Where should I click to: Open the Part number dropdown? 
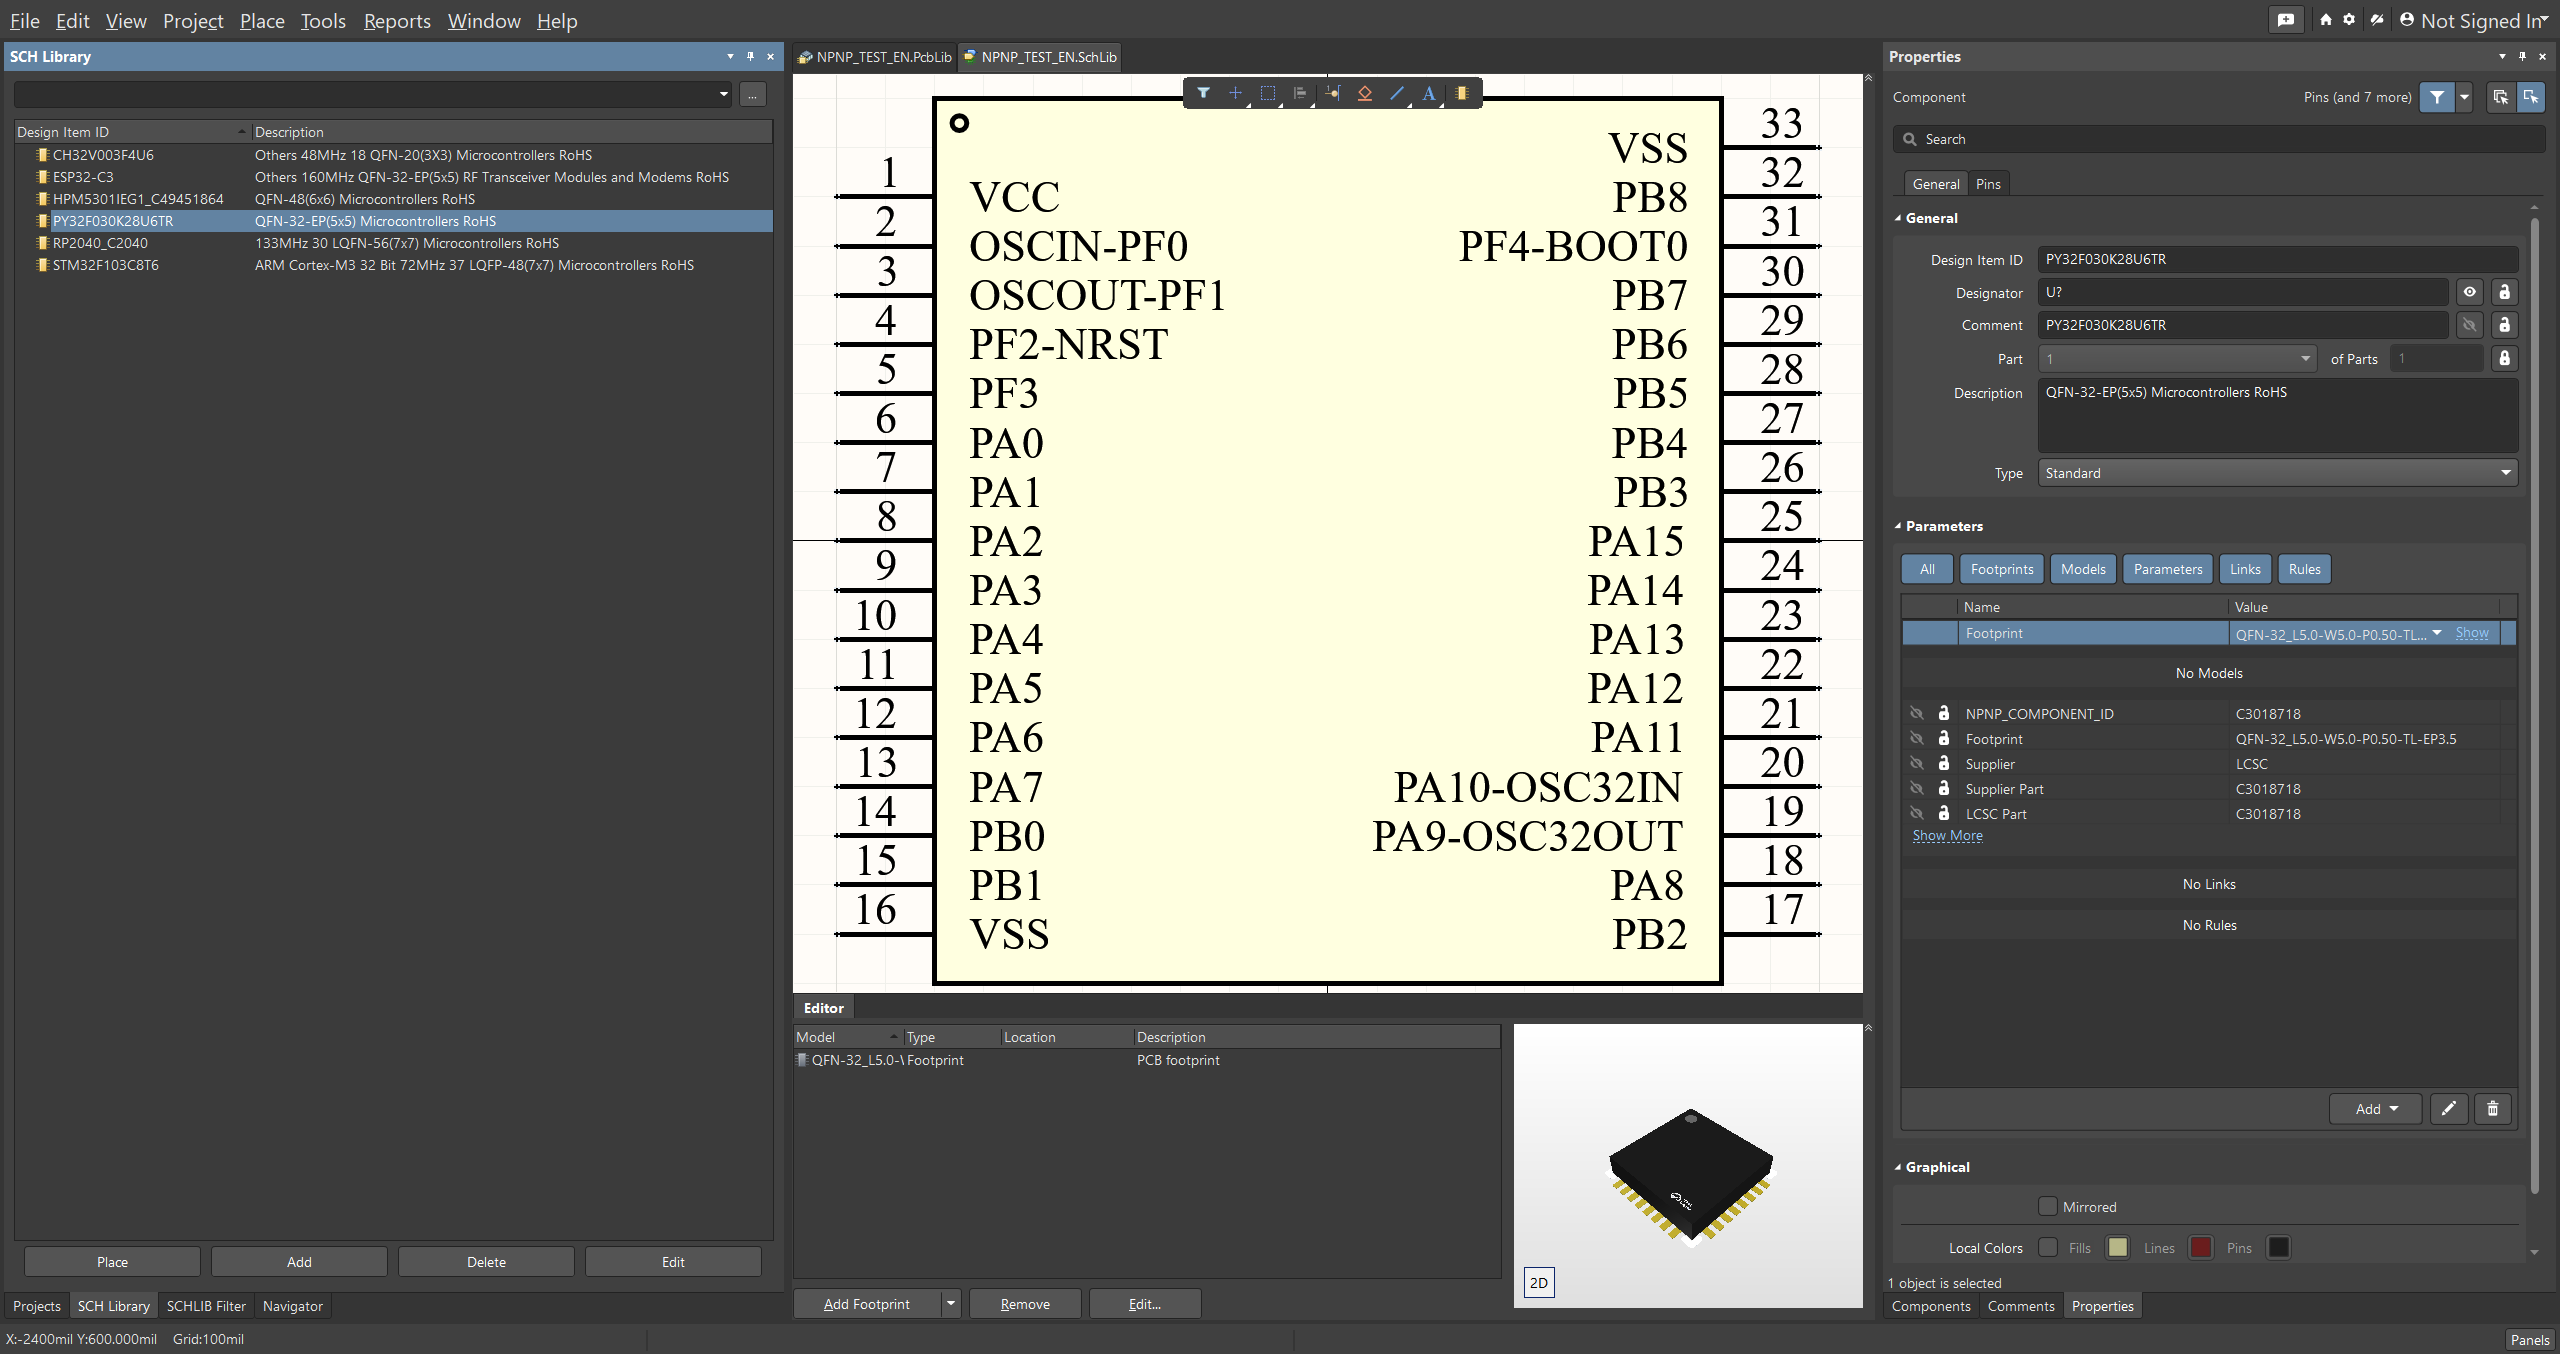tap(2178, 358)
